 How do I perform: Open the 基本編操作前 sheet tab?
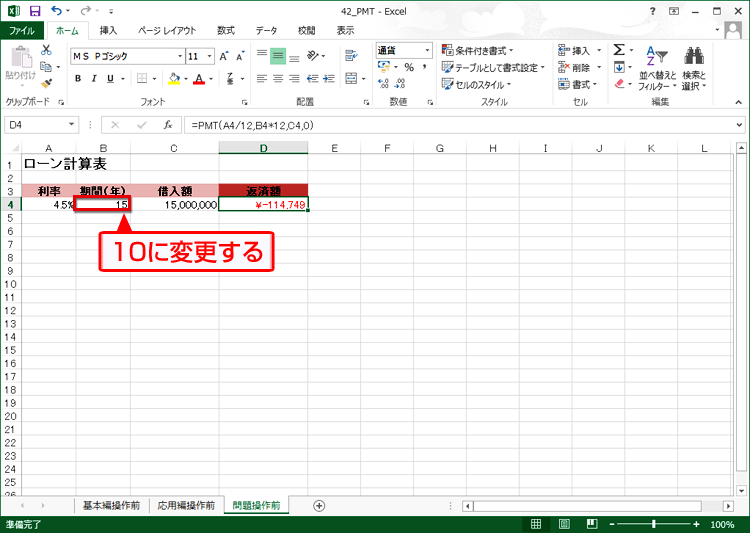(111, 505)
